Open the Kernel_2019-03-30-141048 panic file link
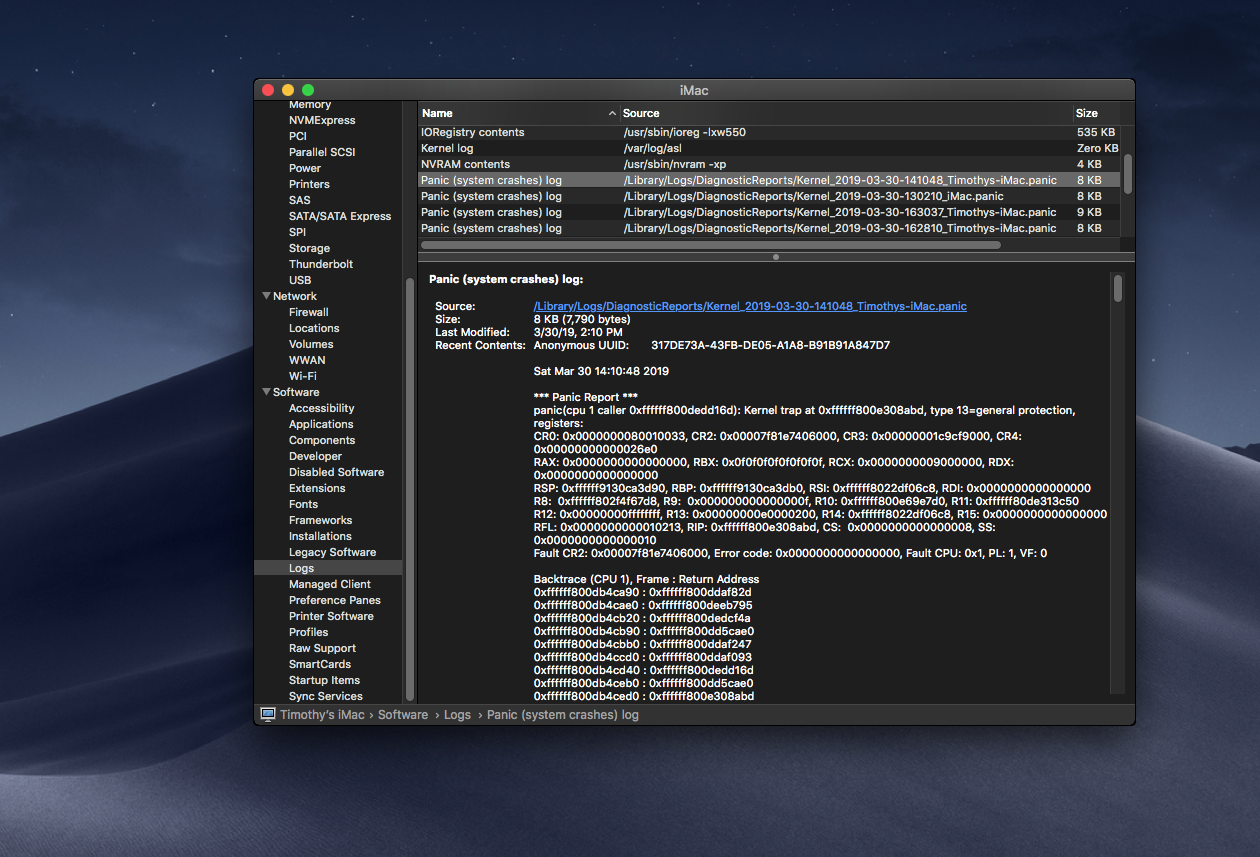The width and height of the screenshot is (1260, 857). [750, 306]
